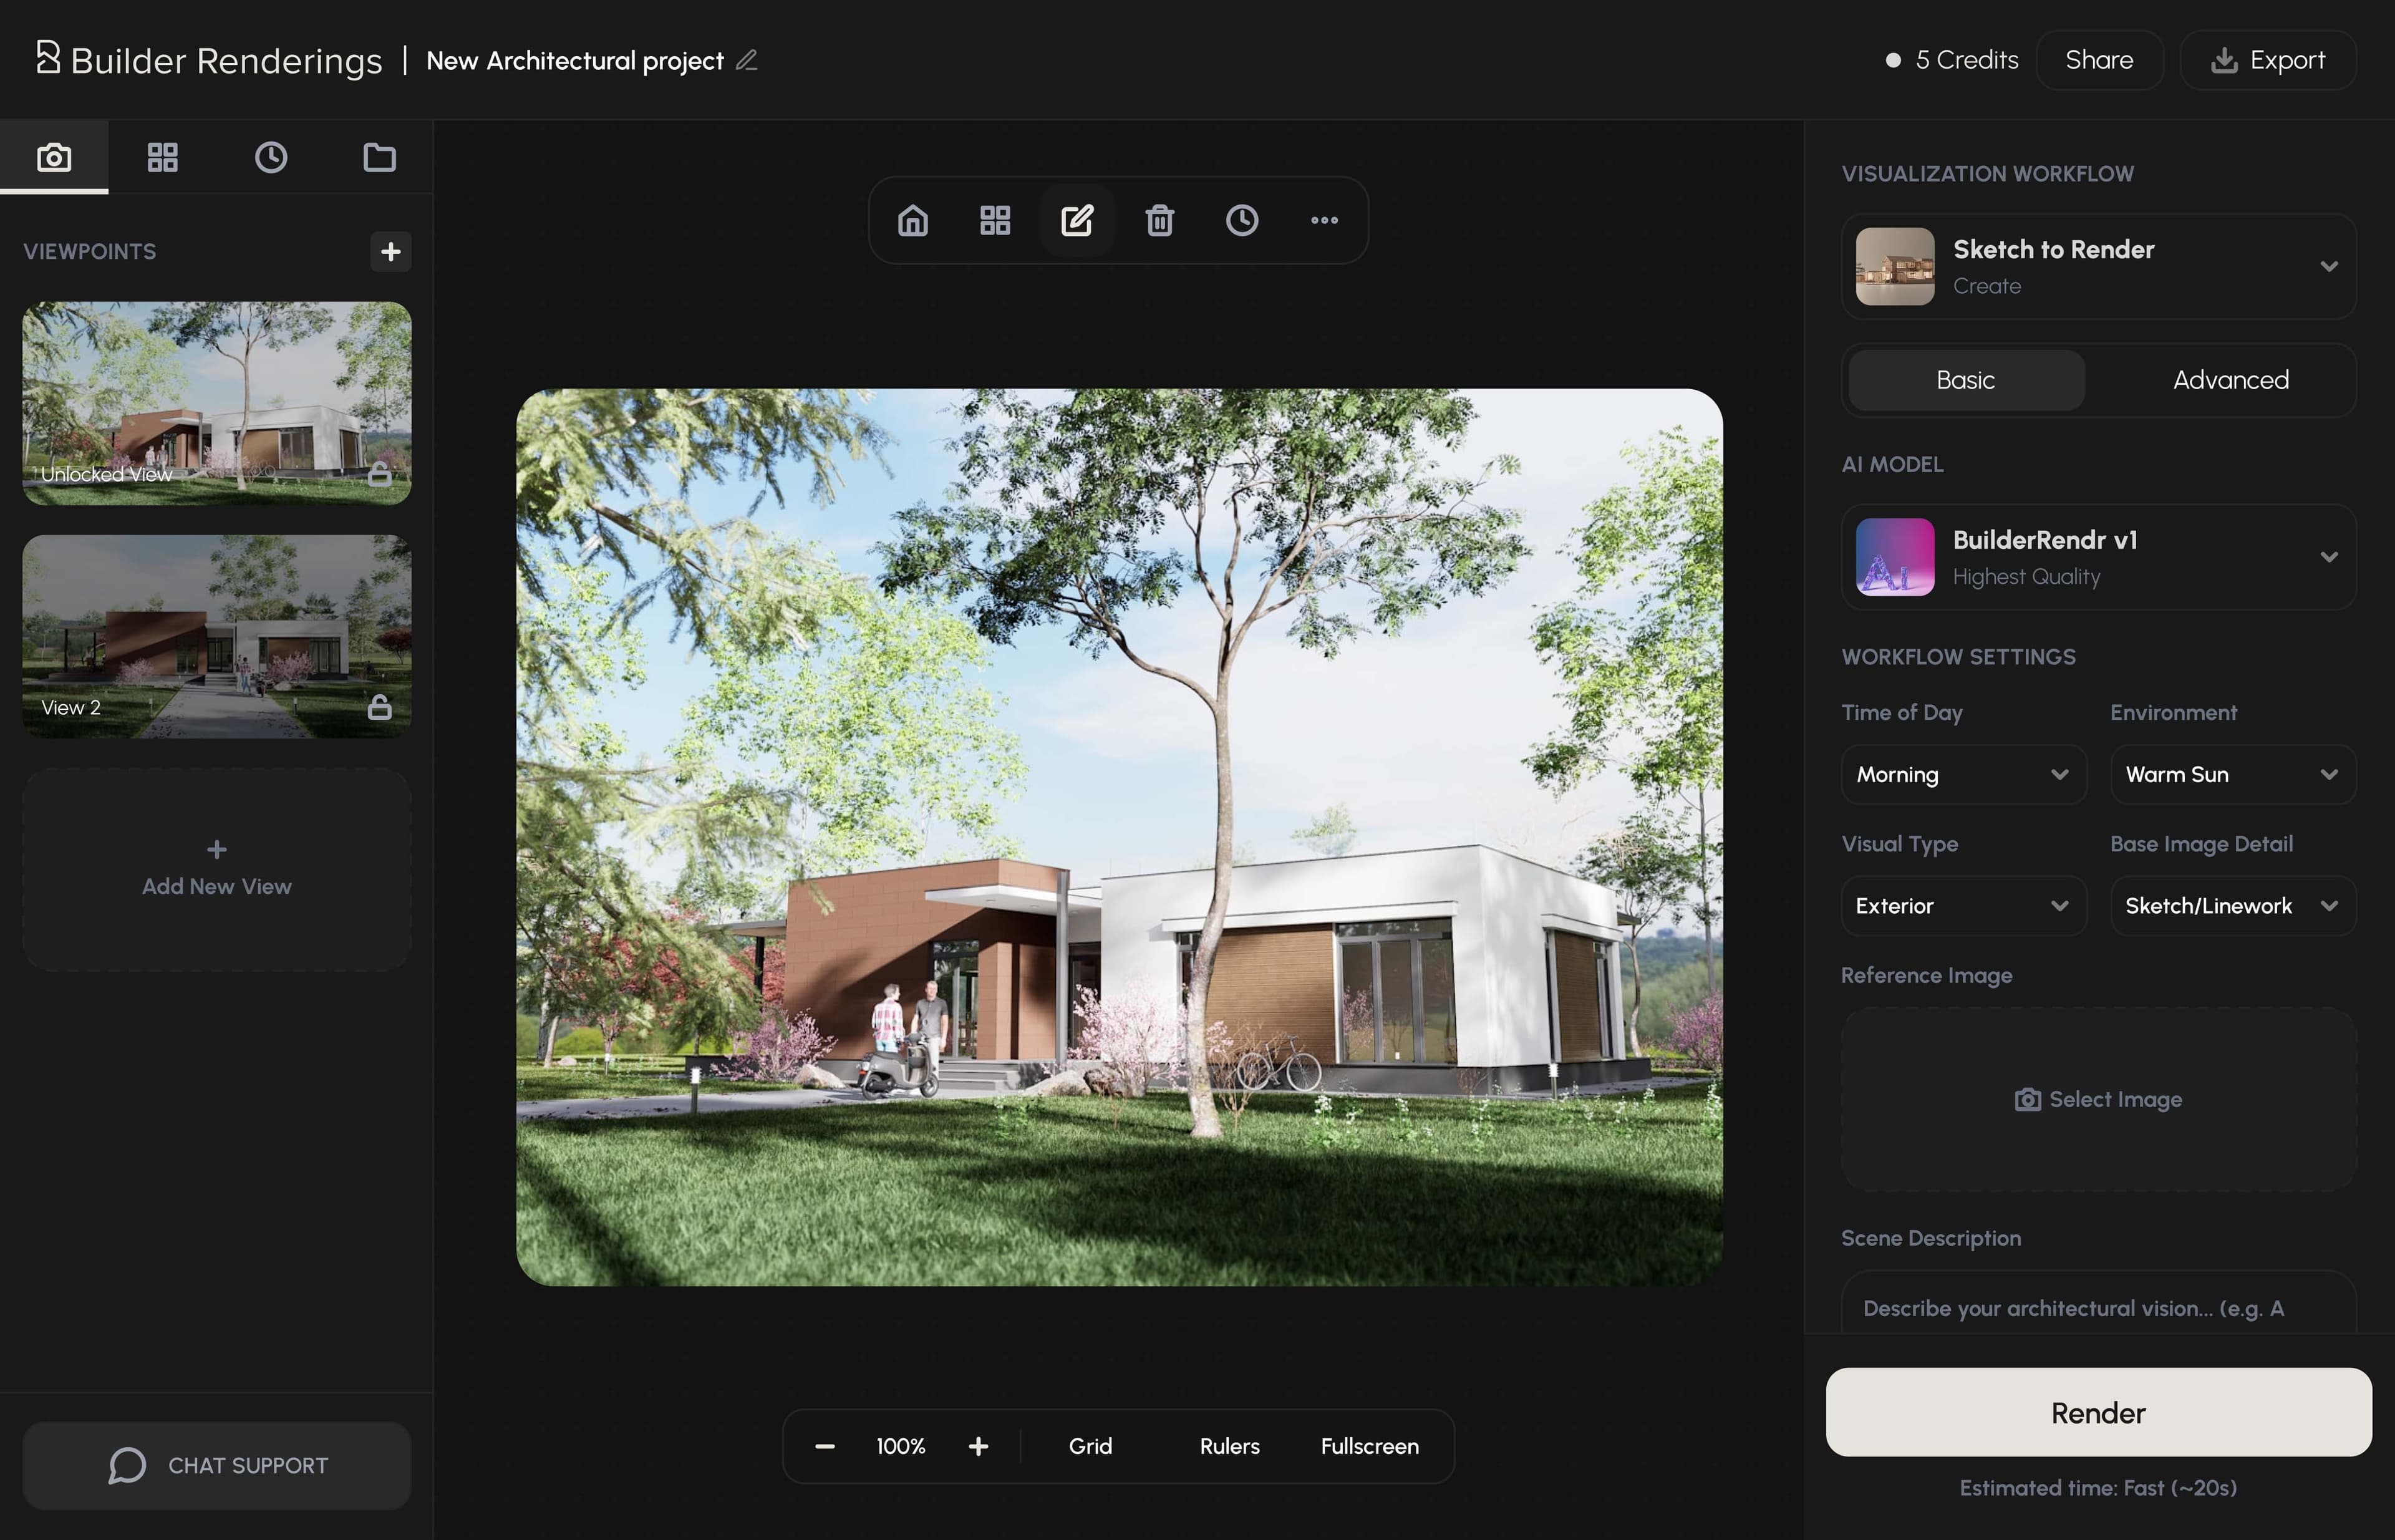Click the Builder Renderings logo icon
This screenshot has width=2395, height=1540.
tap(48, 57)
